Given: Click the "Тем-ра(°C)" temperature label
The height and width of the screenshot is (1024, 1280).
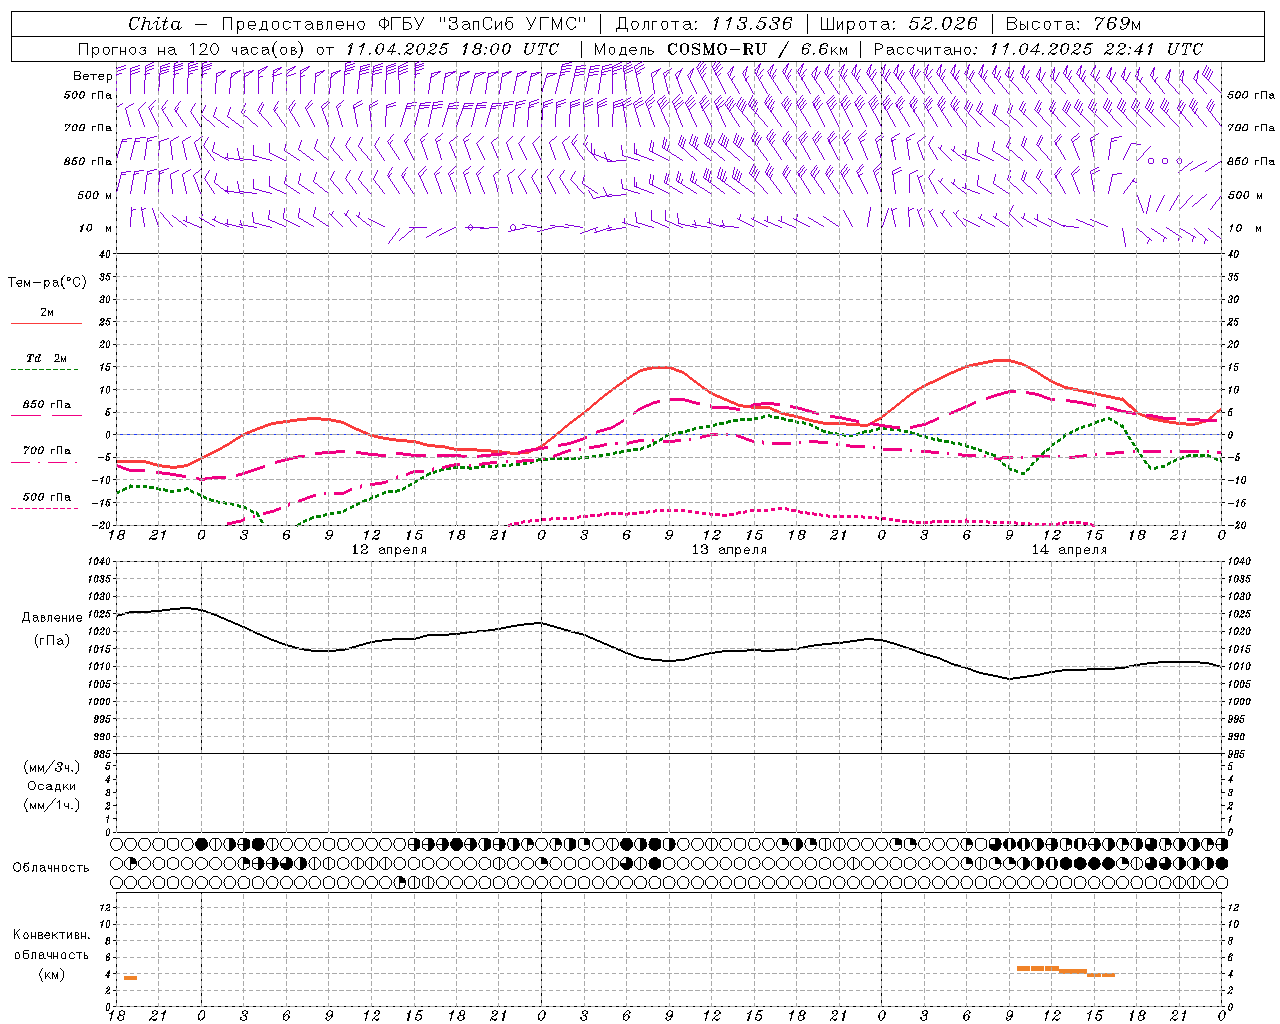Looking at the screenshot, I should (47, 282).
